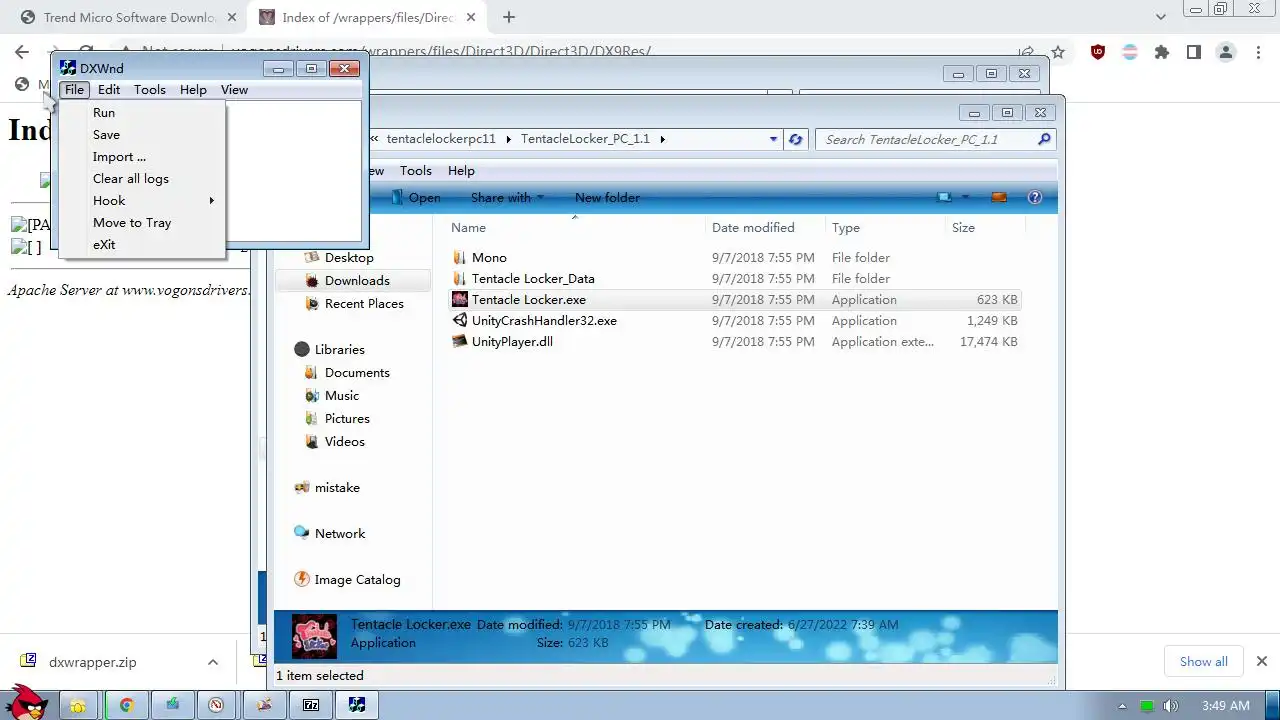Screen dimensions: 1280x720
Task: Select the Tentacle Locker.exe file icon
Action: point(459,299)
